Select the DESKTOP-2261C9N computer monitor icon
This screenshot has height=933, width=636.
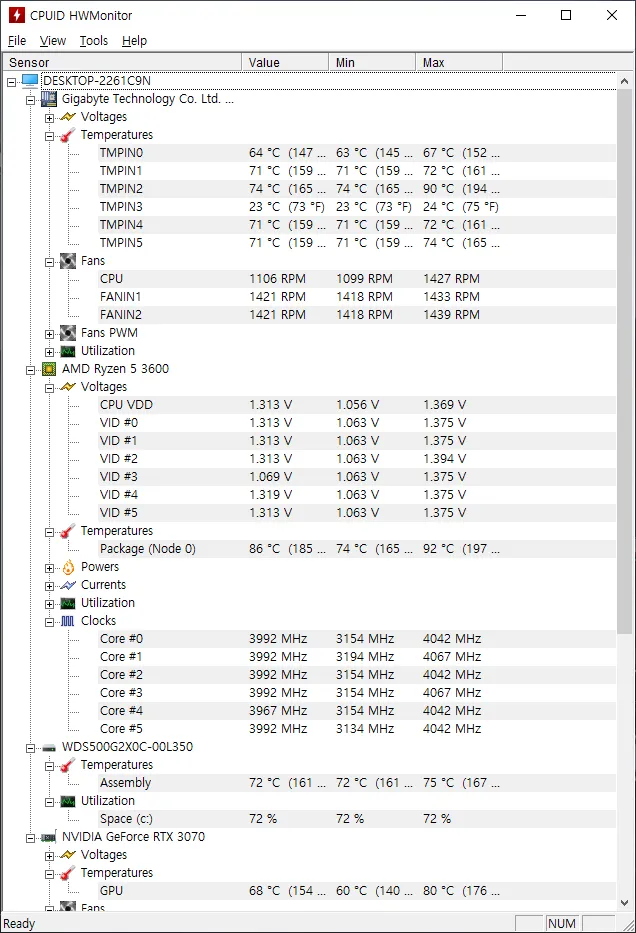click(30, 81)
